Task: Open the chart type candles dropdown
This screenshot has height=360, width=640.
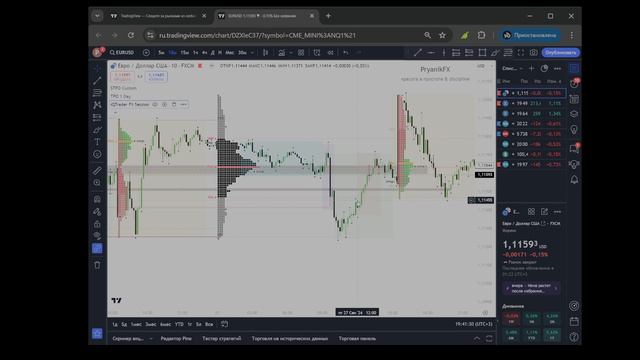Action: tap(266, 53)
